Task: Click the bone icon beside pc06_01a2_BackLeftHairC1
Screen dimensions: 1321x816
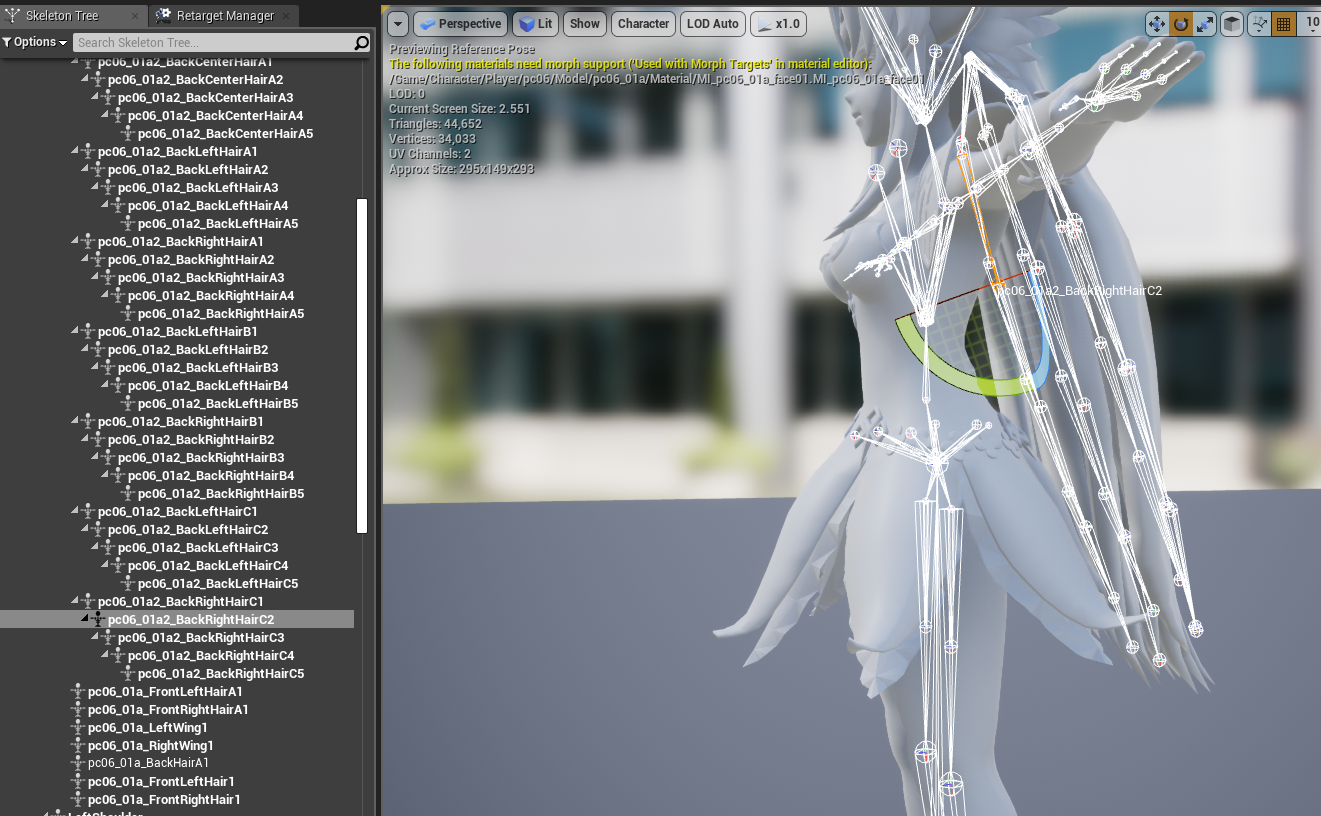Action: [88, 512]
